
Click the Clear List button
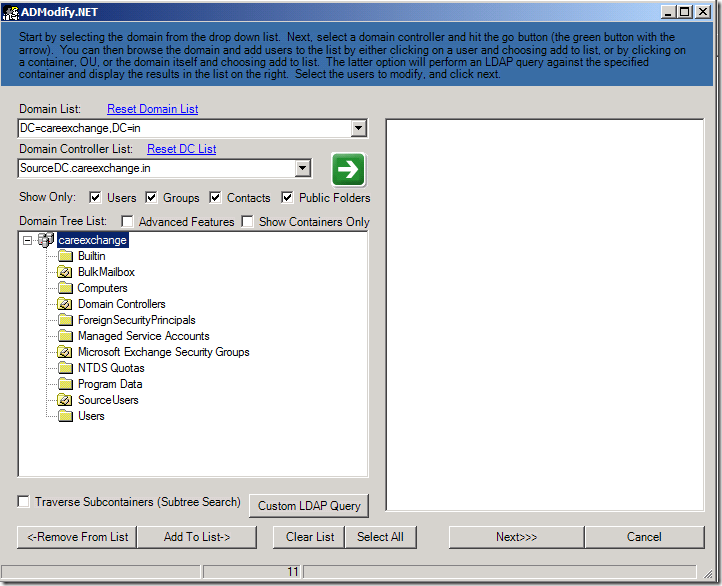click(x=309, y=537)
